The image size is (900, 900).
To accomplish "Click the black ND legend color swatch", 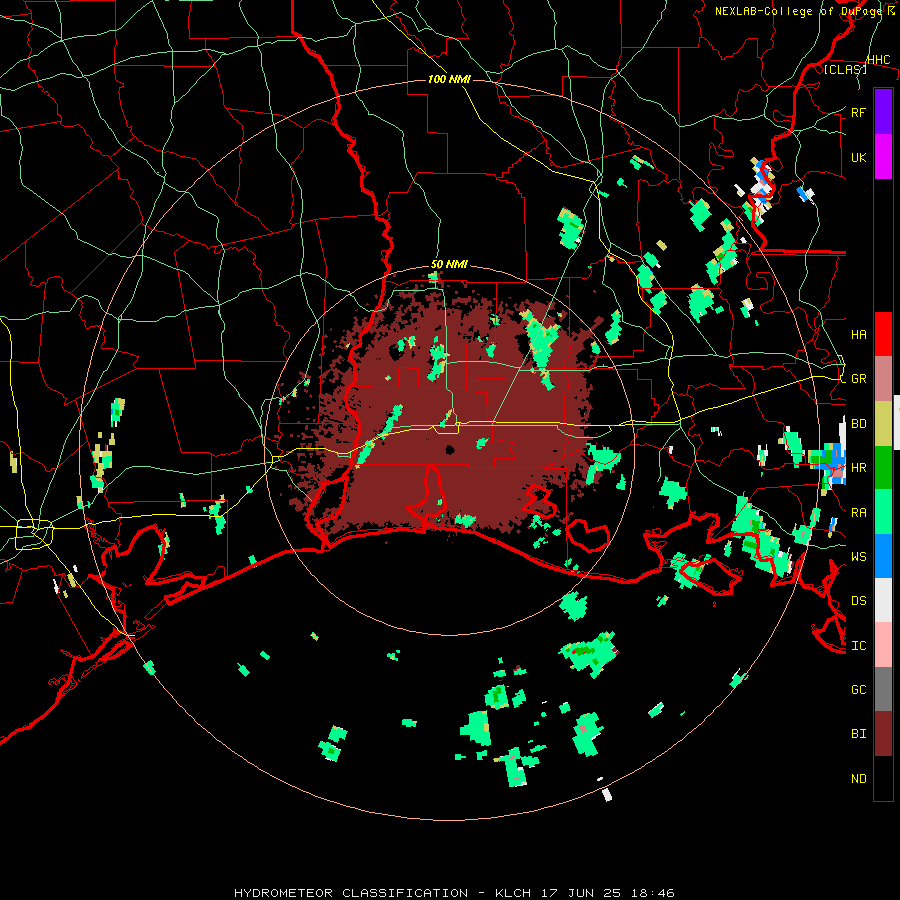I will click(883, 778).
